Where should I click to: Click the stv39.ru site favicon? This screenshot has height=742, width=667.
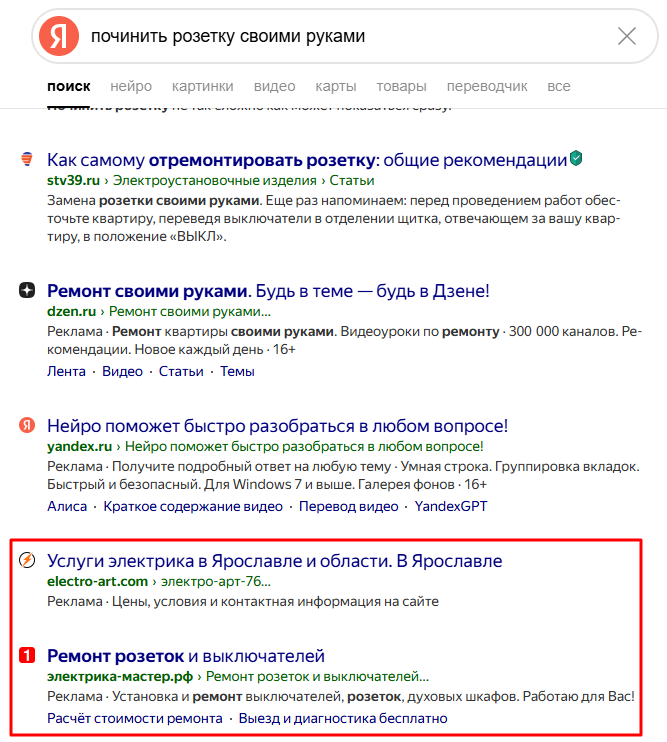point(27,159)
